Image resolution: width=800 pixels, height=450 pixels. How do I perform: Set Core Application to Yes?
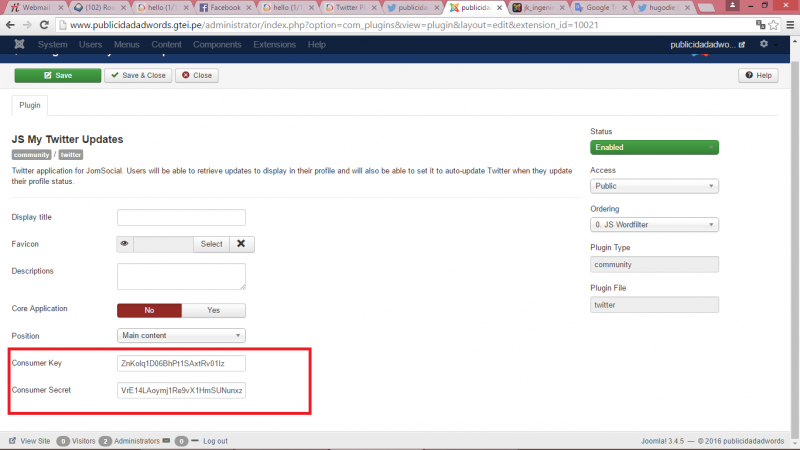[x=213, y=310]
